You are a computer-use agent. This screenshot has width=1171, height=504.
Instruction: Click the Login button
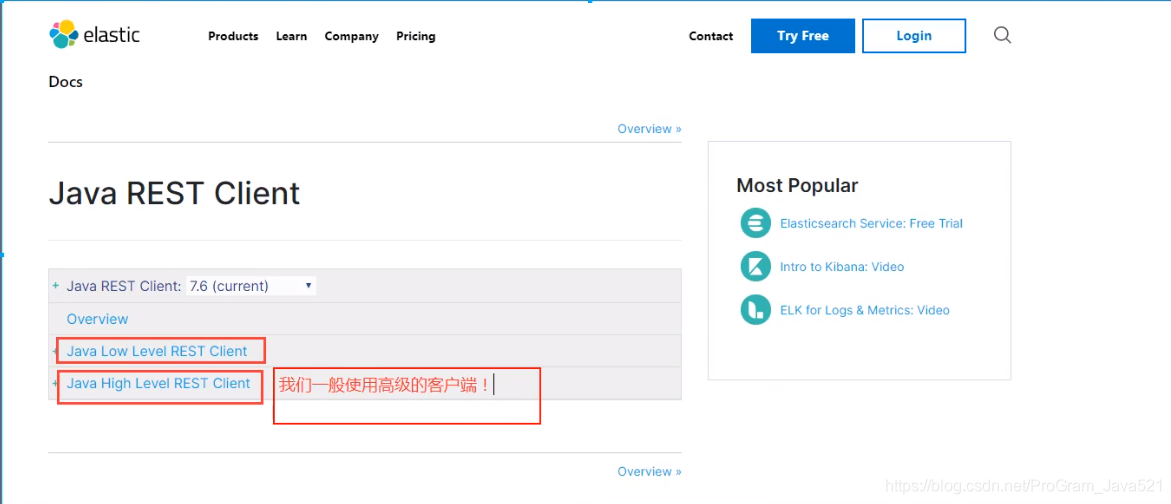(914, 36)
